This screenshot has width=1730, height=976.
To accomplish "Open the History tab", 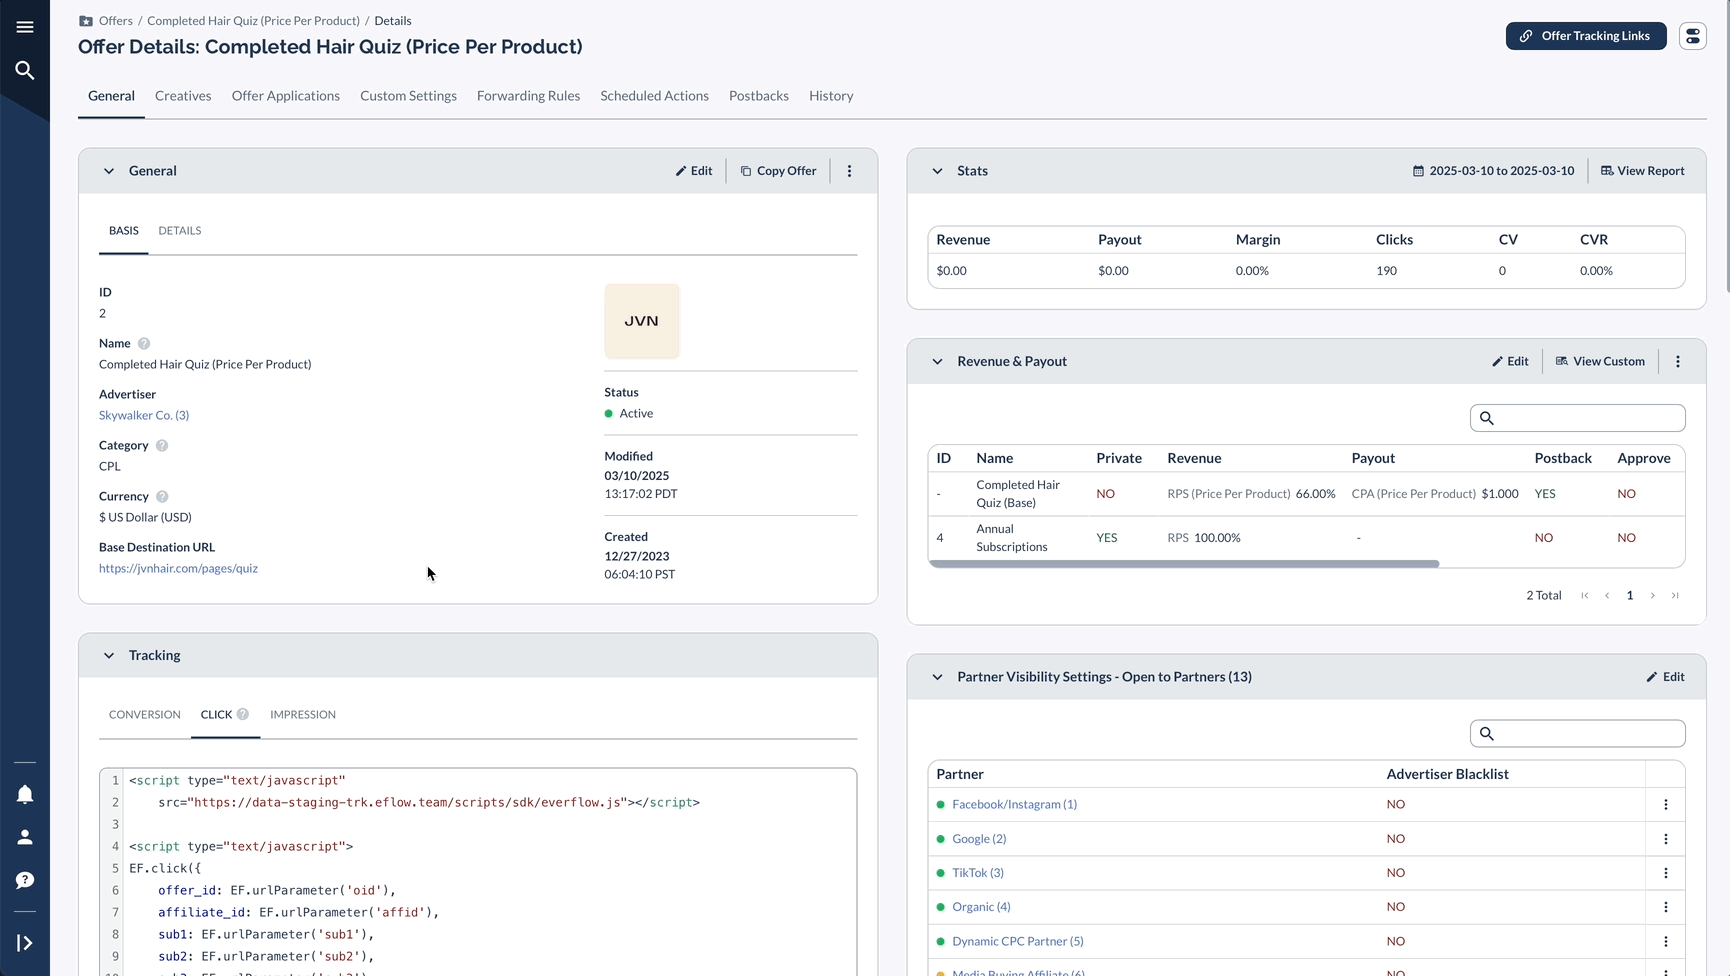I will point(831,96).
